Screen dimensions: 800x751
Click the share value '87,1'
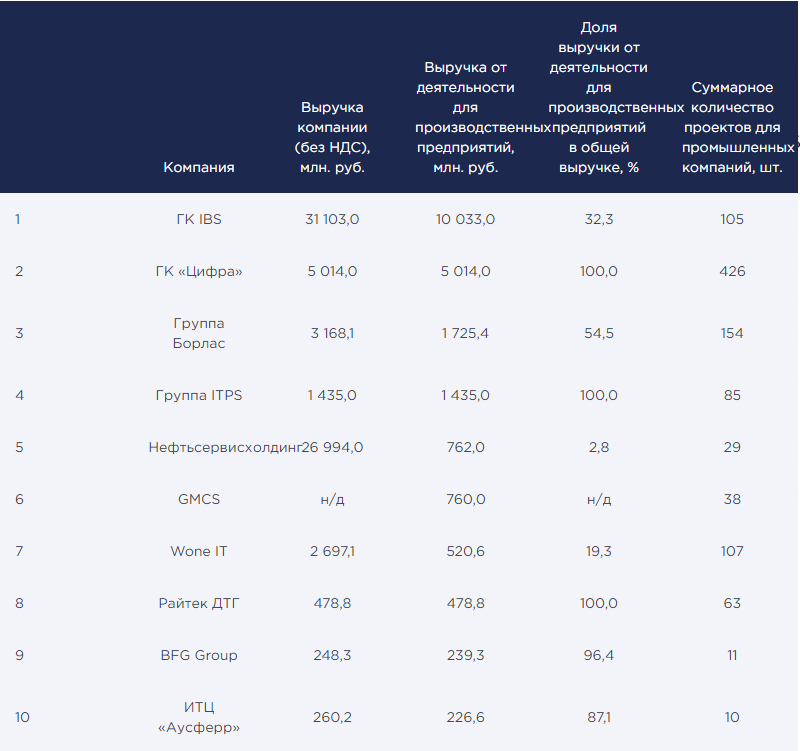tap(598, 718)
